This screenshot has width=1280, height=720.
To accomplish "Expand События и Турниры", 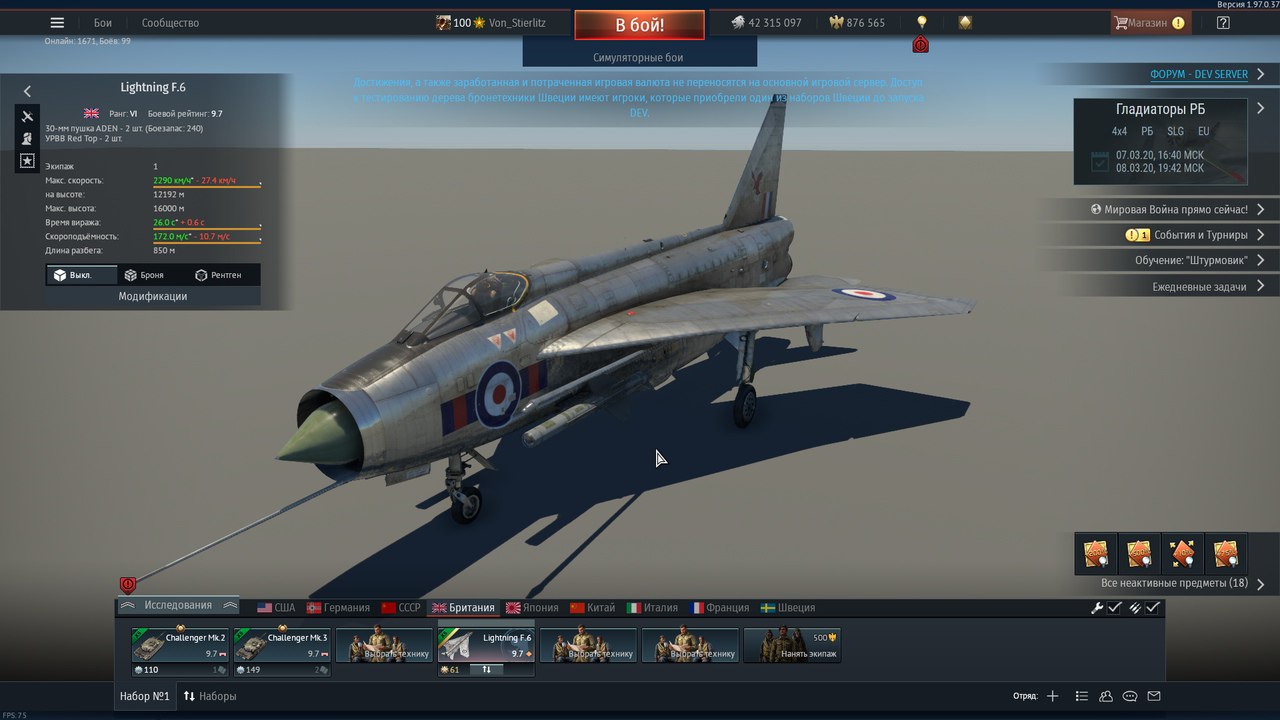I will [1261, 235].
